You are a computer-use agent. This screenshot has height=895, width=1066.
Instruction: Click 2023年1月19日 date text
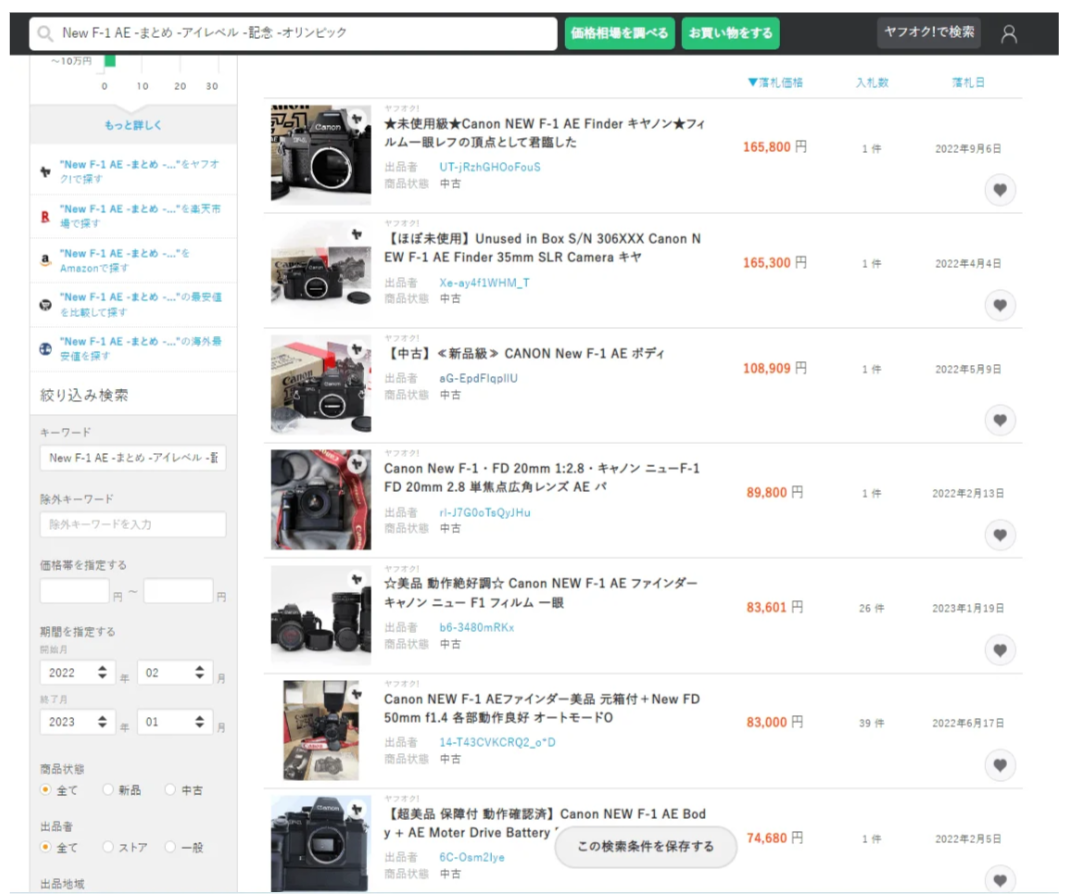(968, 609)
